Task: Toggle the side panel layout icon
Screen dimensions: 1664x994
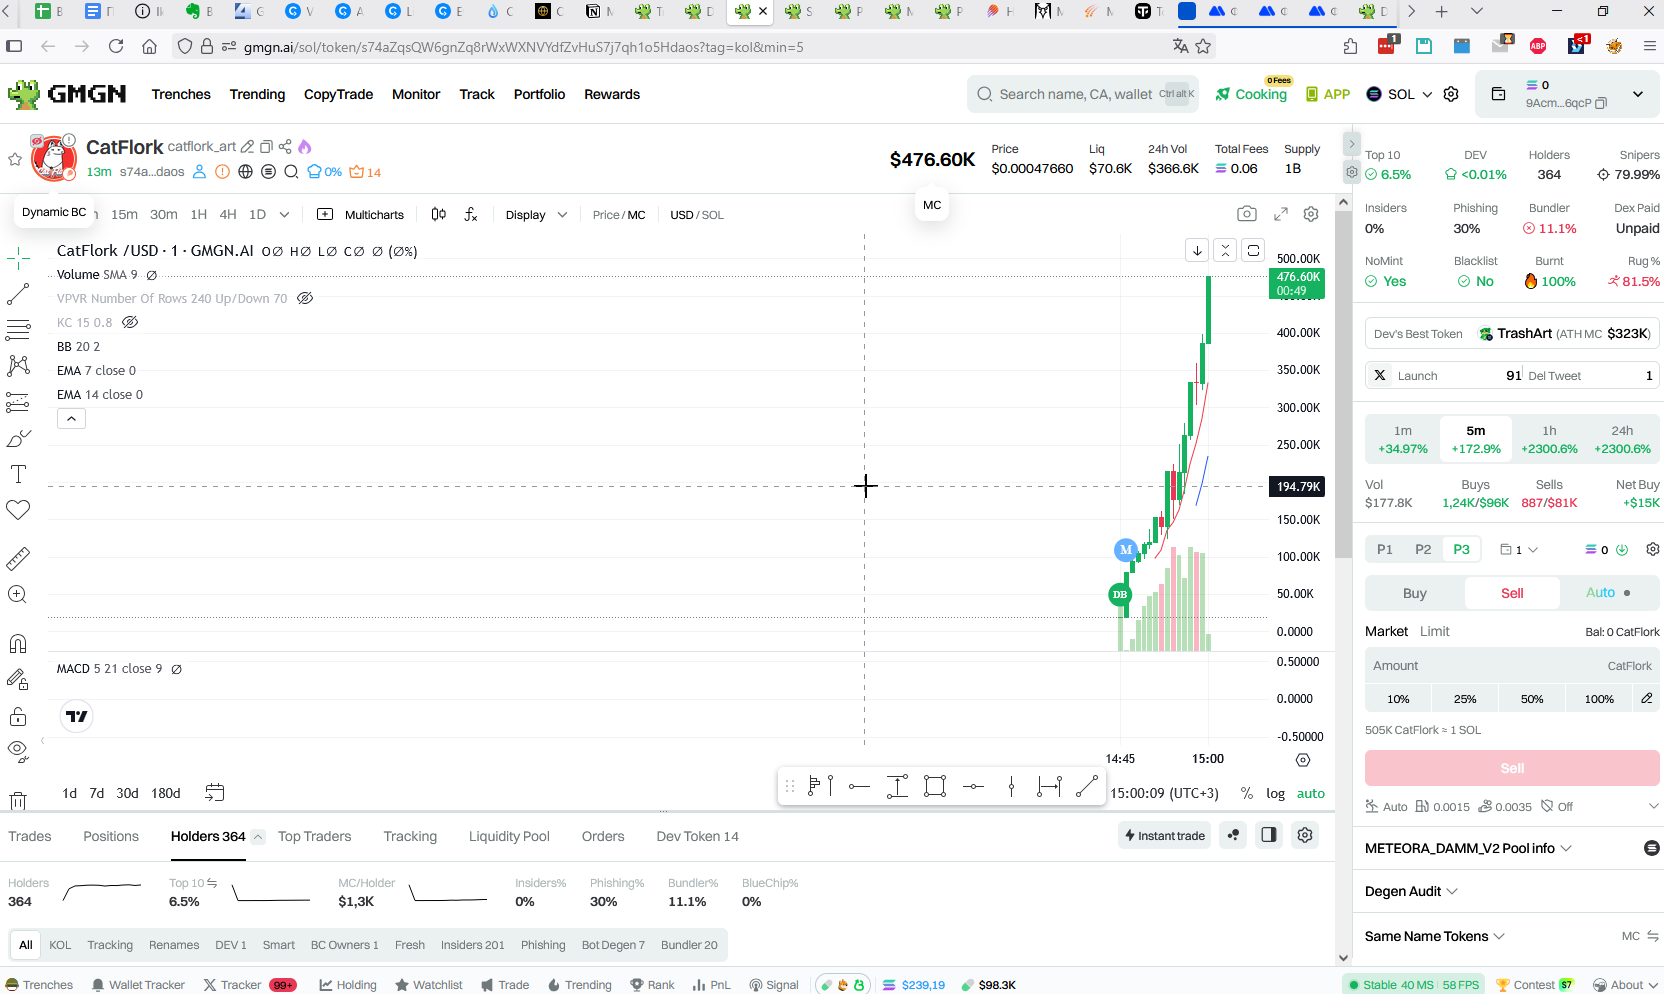Action: click(1268, 835)
